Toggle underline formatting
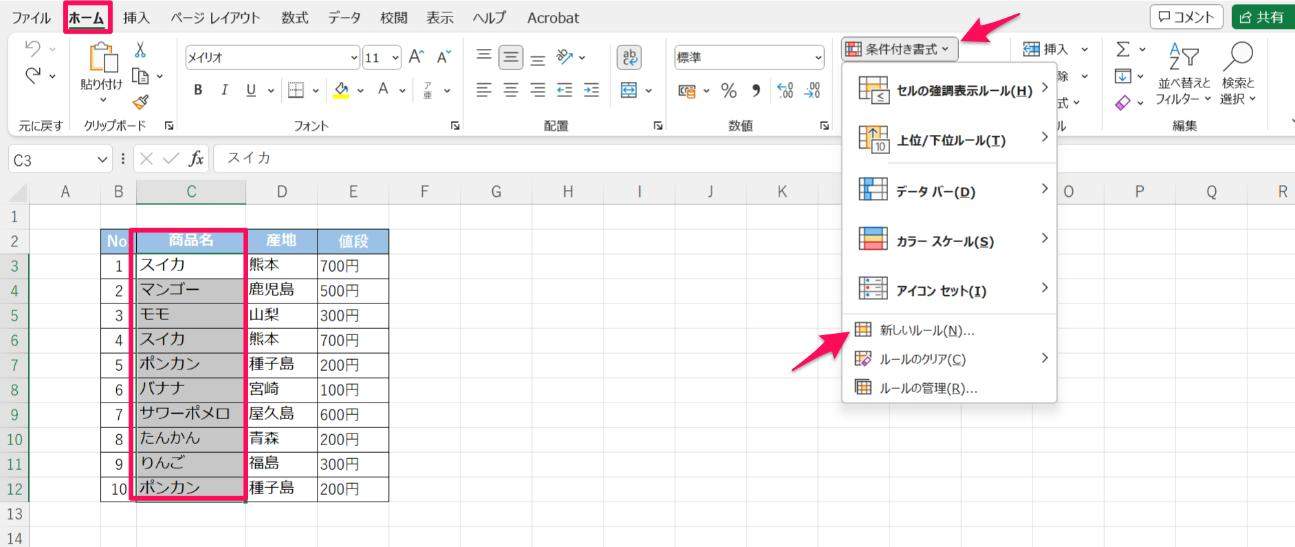The width and height of the screenshot is (1295, 547). (x=250, y=90)
